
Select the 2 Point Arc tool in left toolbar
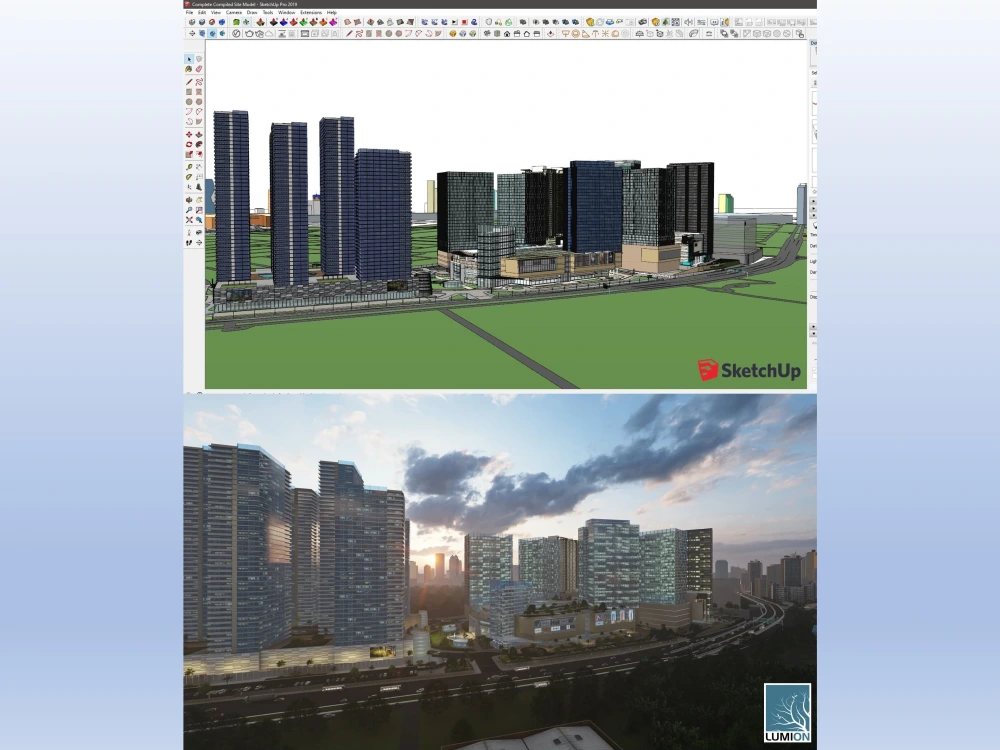click(199, 111)
